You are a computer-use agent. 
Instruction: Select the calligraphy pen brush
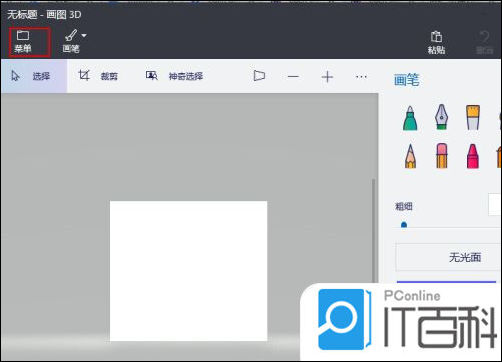(441, 117)
